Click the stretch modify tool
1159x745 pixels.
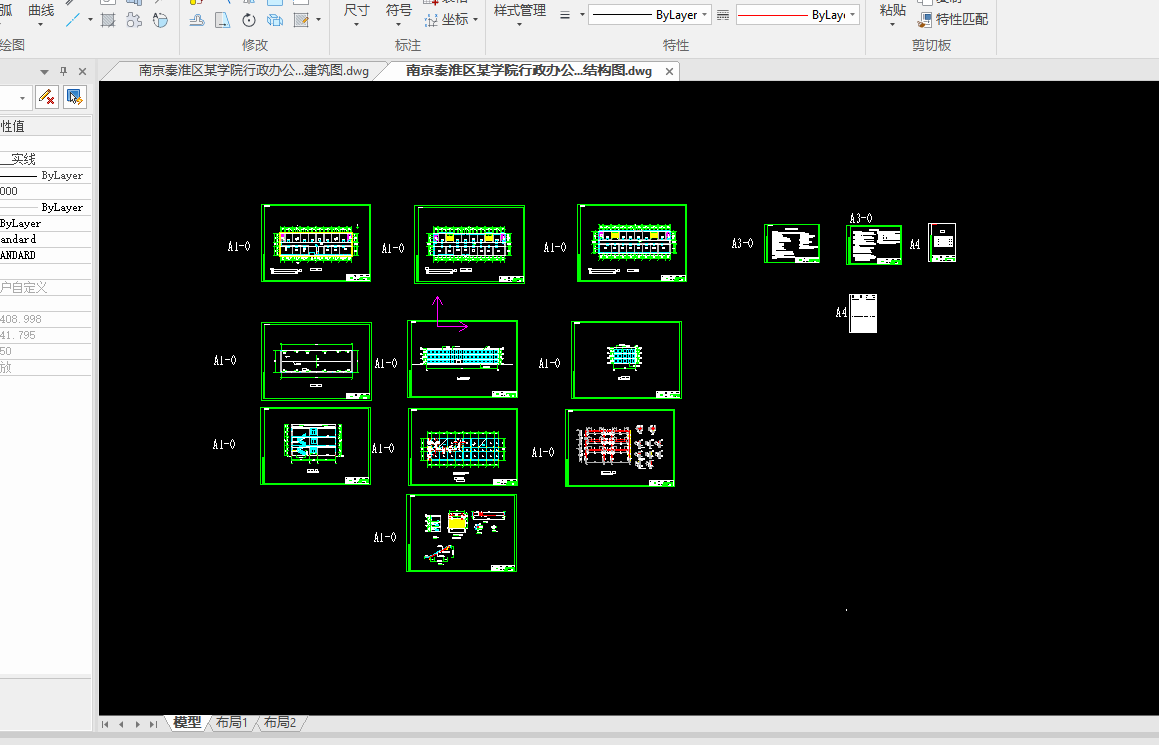(197, 20)
